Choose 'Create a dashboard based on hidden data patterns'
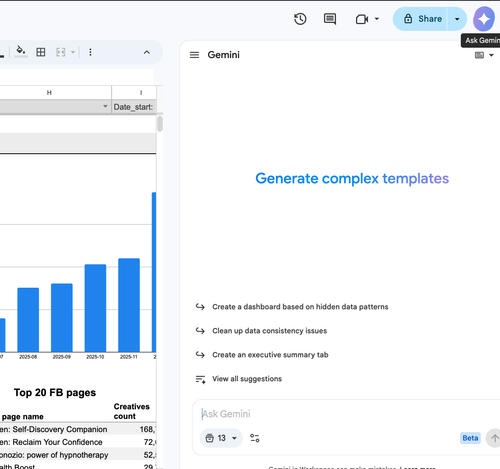This screenshot has width=500, height=469. point(300,307)
